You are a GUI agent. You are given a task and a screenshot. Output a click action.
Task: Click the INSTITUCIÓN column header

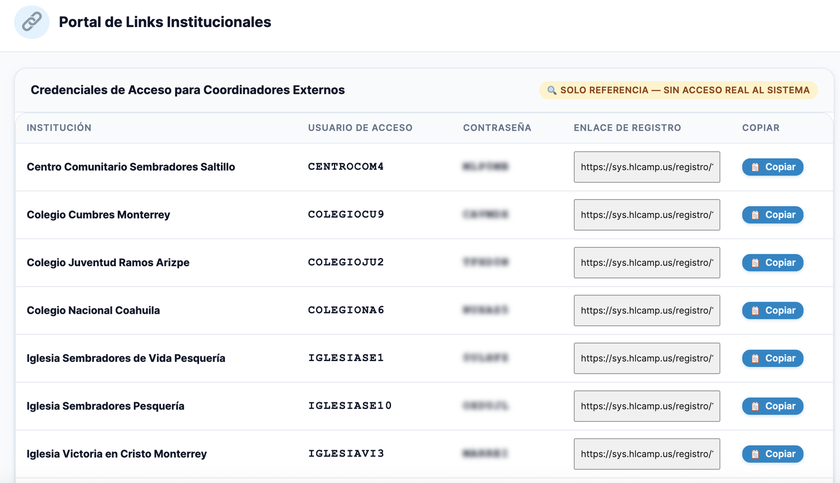tap(59, 128)
